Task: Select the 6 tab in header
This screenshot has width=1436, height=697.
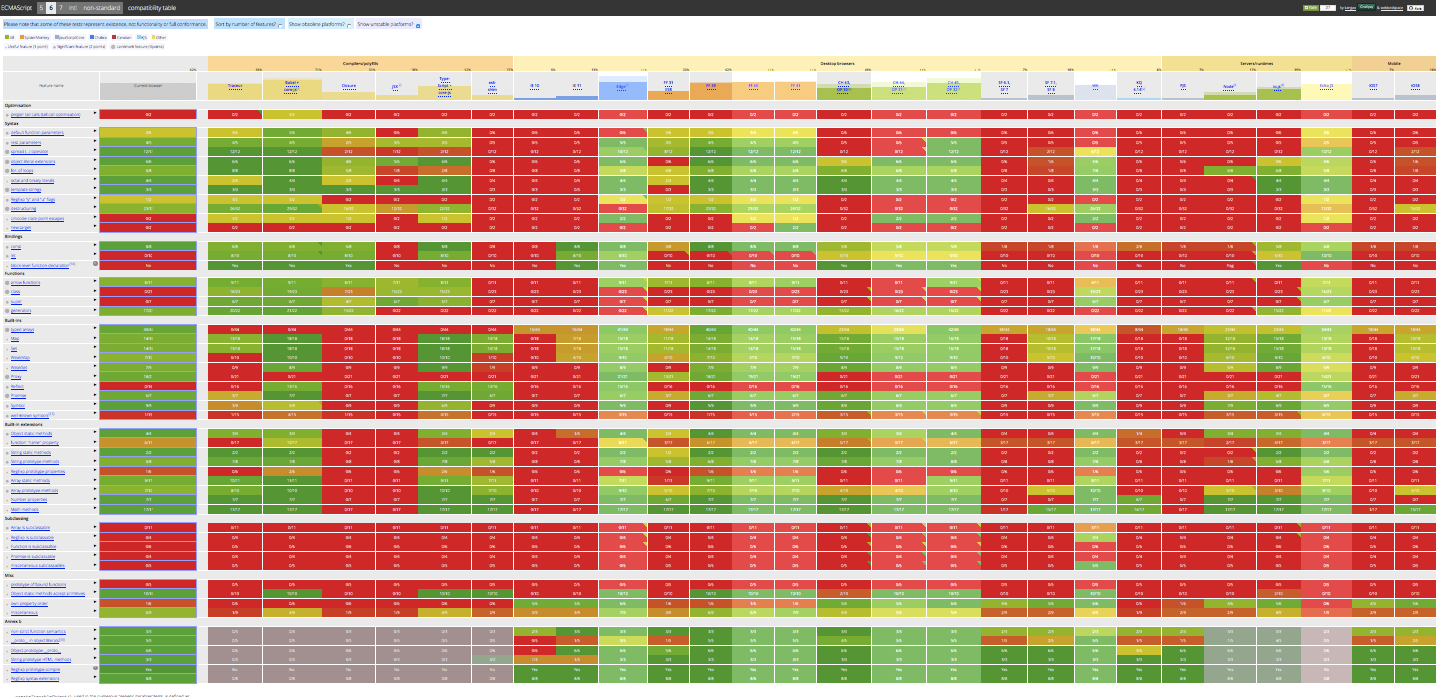Action: [x=51, y=8]
